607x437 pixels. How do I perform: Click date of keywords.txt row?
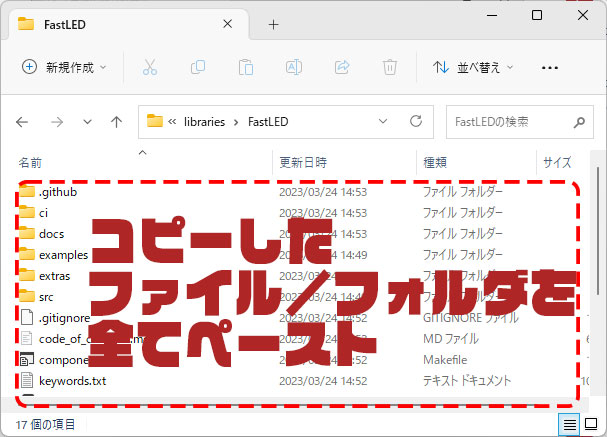323,381
